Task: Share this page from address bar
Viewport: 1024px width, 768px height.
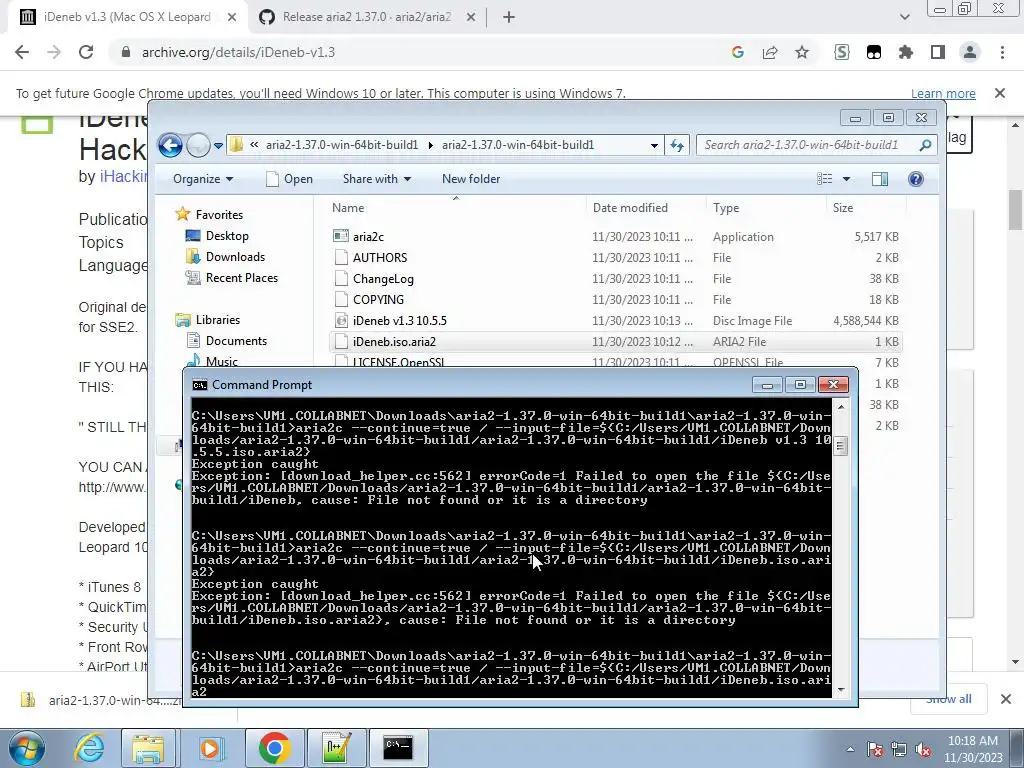Action: tap(770, 52)
